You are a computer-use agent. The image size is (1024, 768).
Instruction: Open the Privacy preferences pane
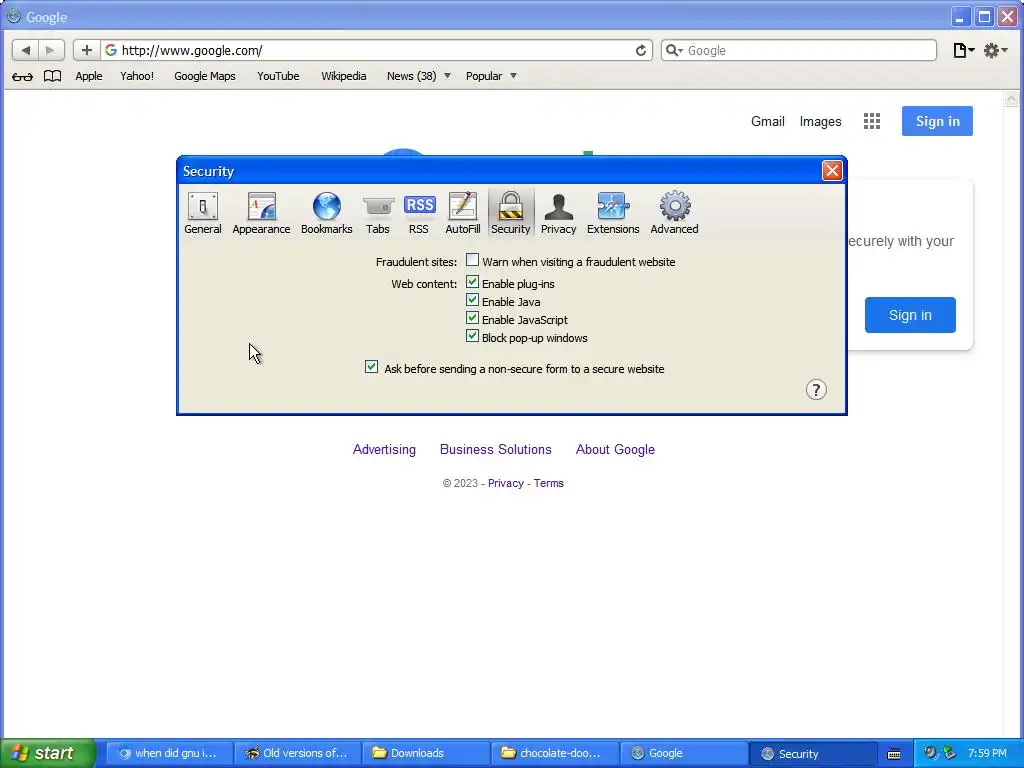[x=558, y=213]
